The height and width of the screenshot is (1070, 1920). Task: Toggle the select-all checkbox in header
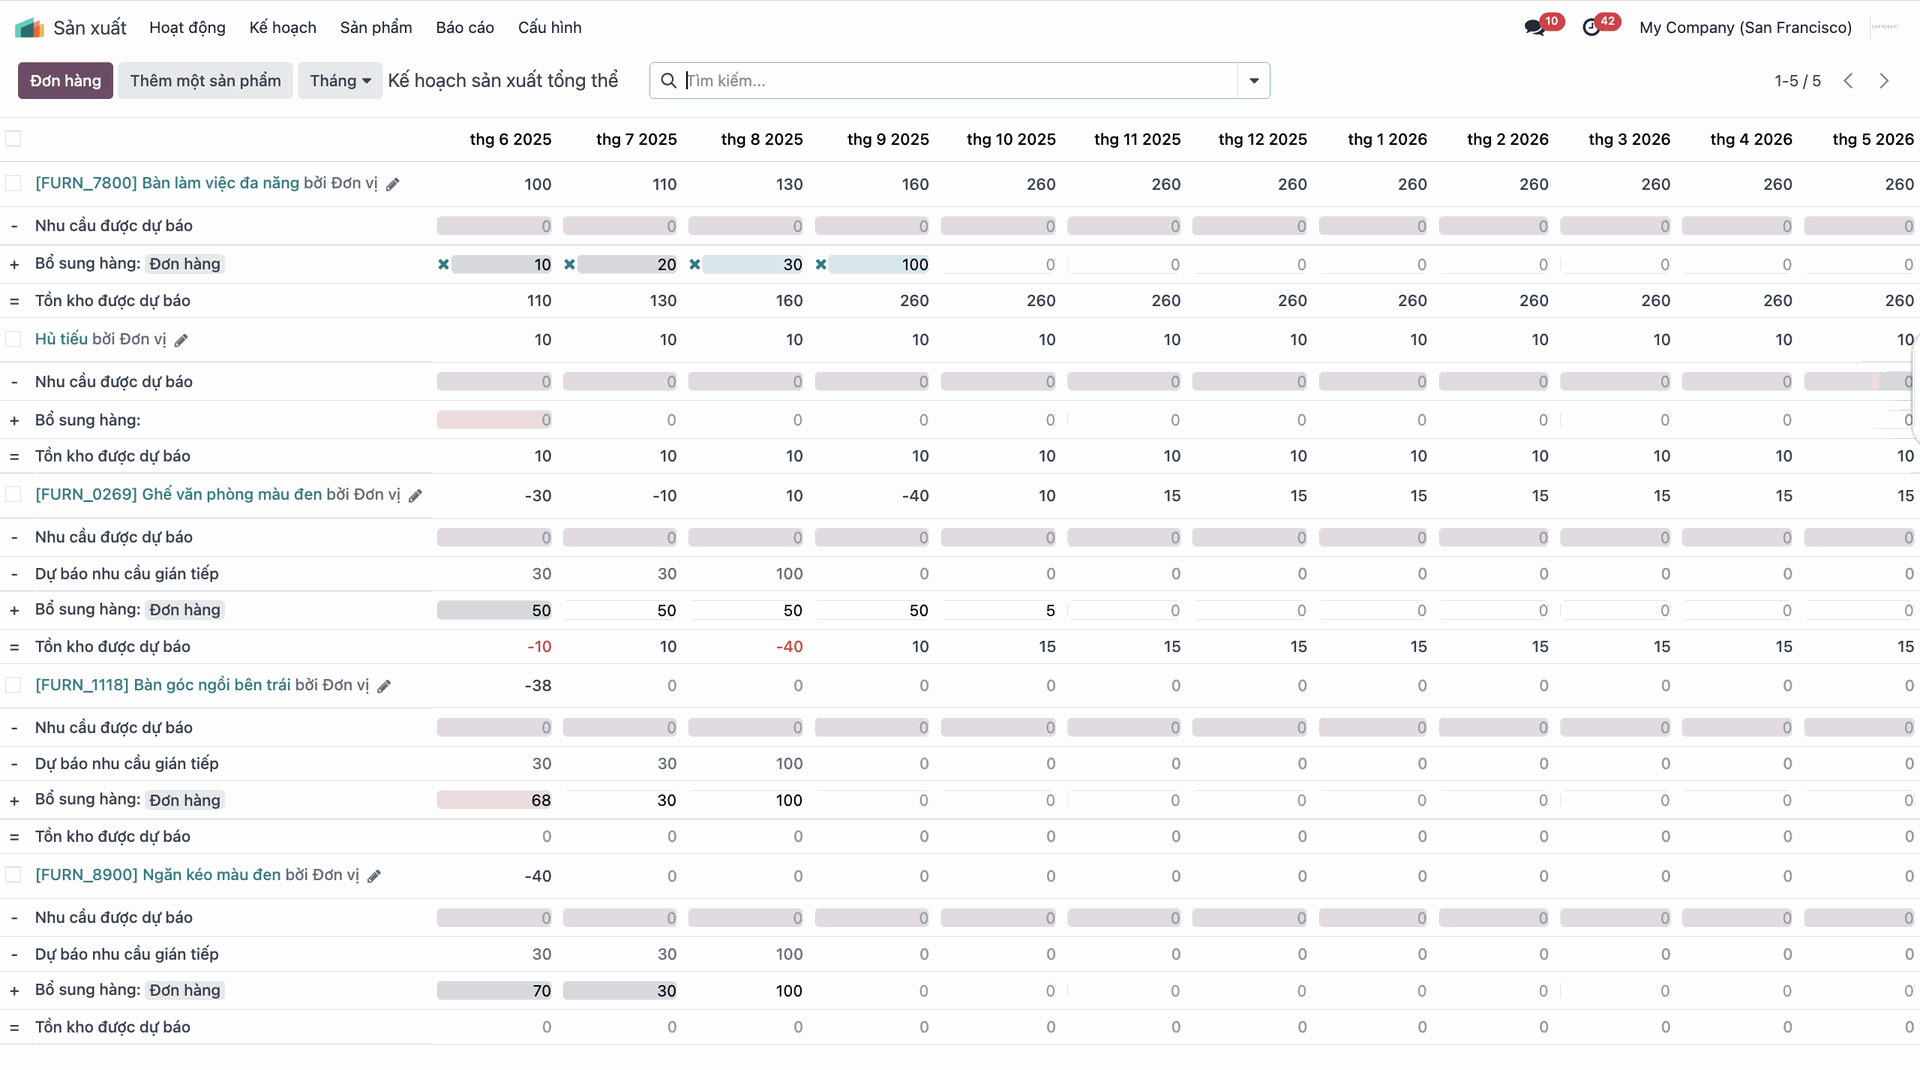tap(13, 139)
